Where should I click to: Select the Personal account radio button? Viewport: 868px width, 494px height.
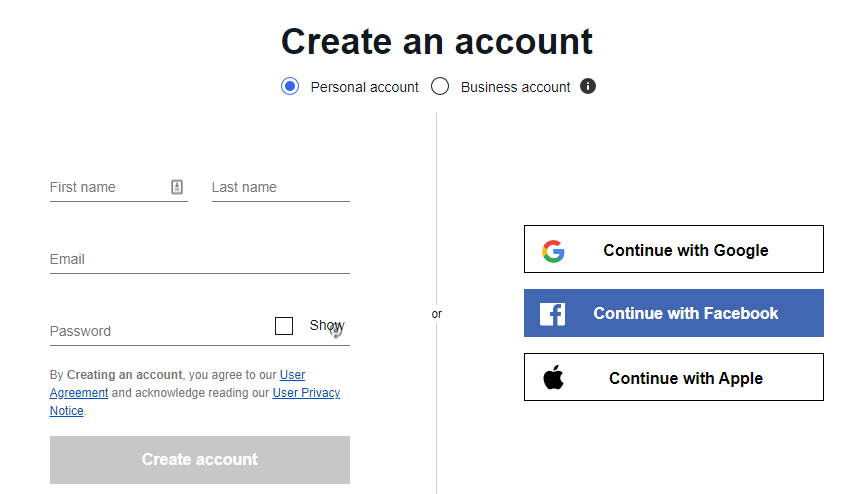(x=290, y=86)
